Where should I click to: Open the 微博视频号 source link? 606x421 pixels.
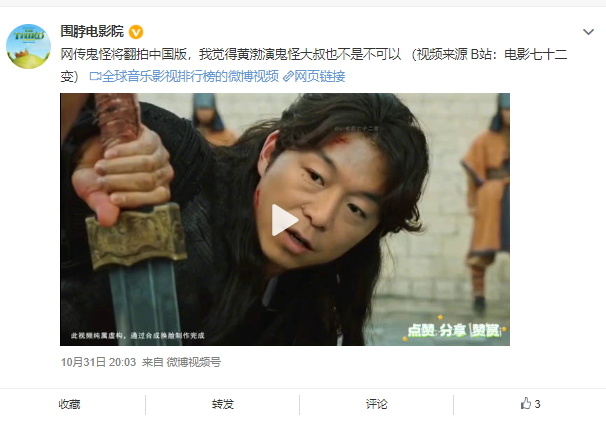click(x=194, y=362)
